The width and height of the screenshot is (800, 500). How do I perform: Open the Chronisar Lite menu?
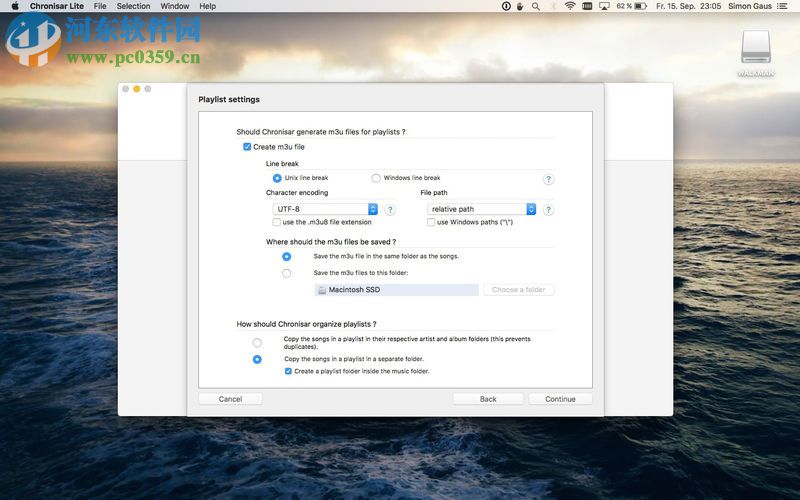[x=57, y=6]
